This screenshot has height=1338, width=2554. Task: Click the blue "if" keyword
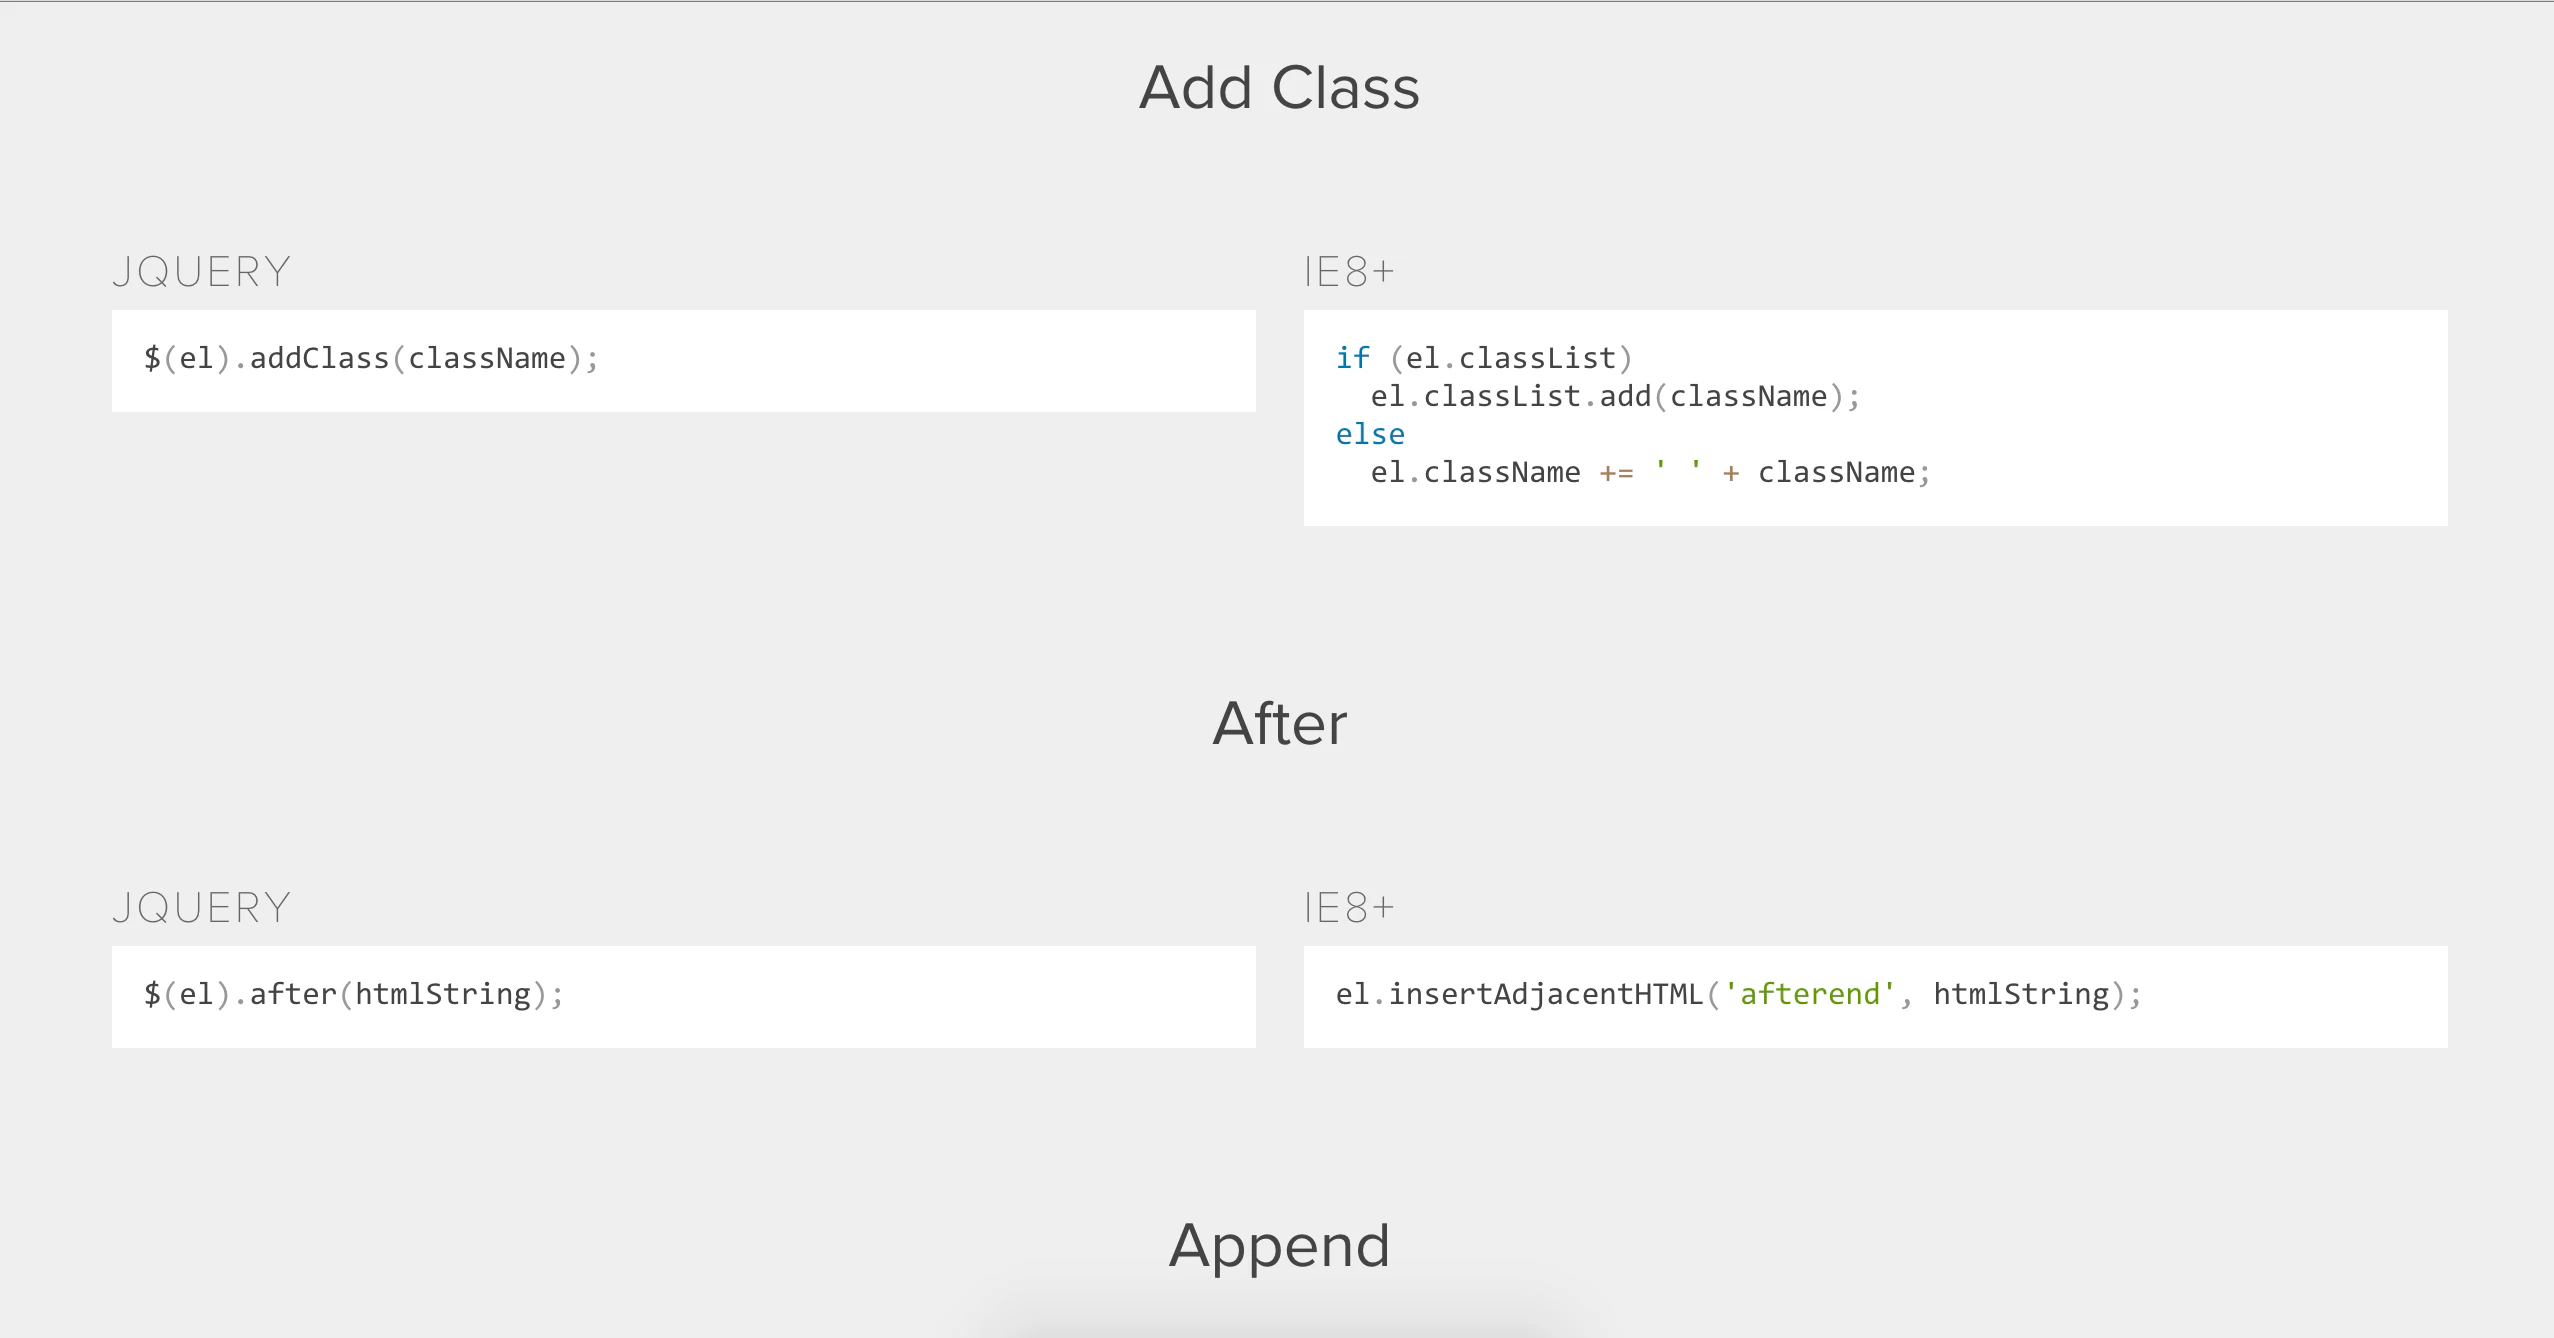pos(1352,358)
